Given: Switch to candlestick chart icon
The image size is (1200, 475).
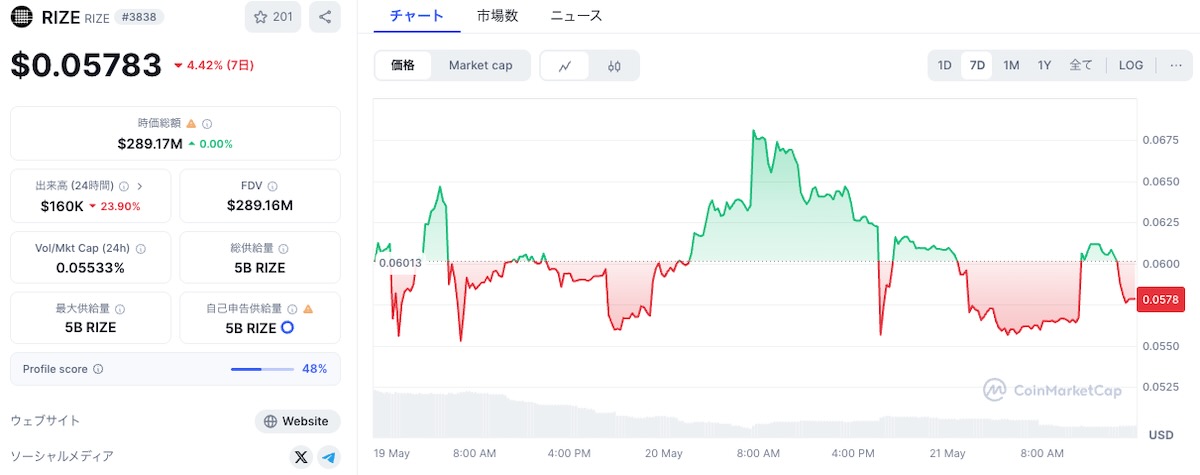Looking at the screenshot, I should point(614,66).
